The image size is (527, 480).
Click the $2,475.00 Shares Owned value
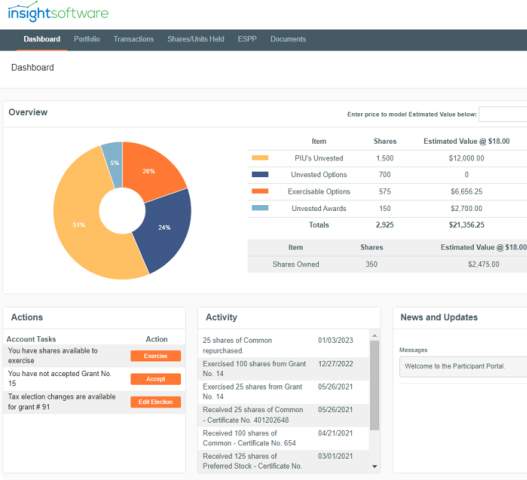(x=483, y=264)
